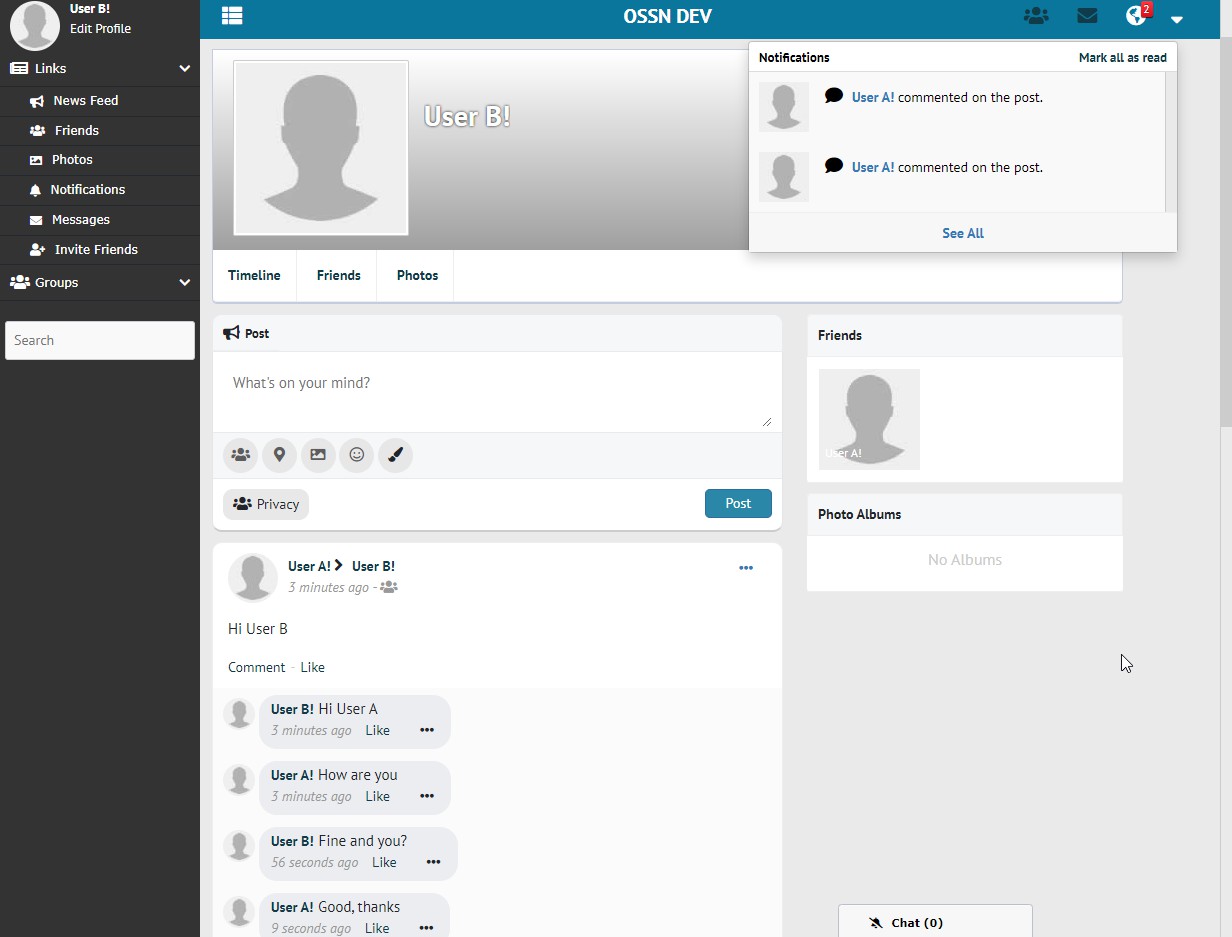Mute chat using bell-slash Chat bar
The width and height of the screenshot is (1232, 937).
point(876,923)
